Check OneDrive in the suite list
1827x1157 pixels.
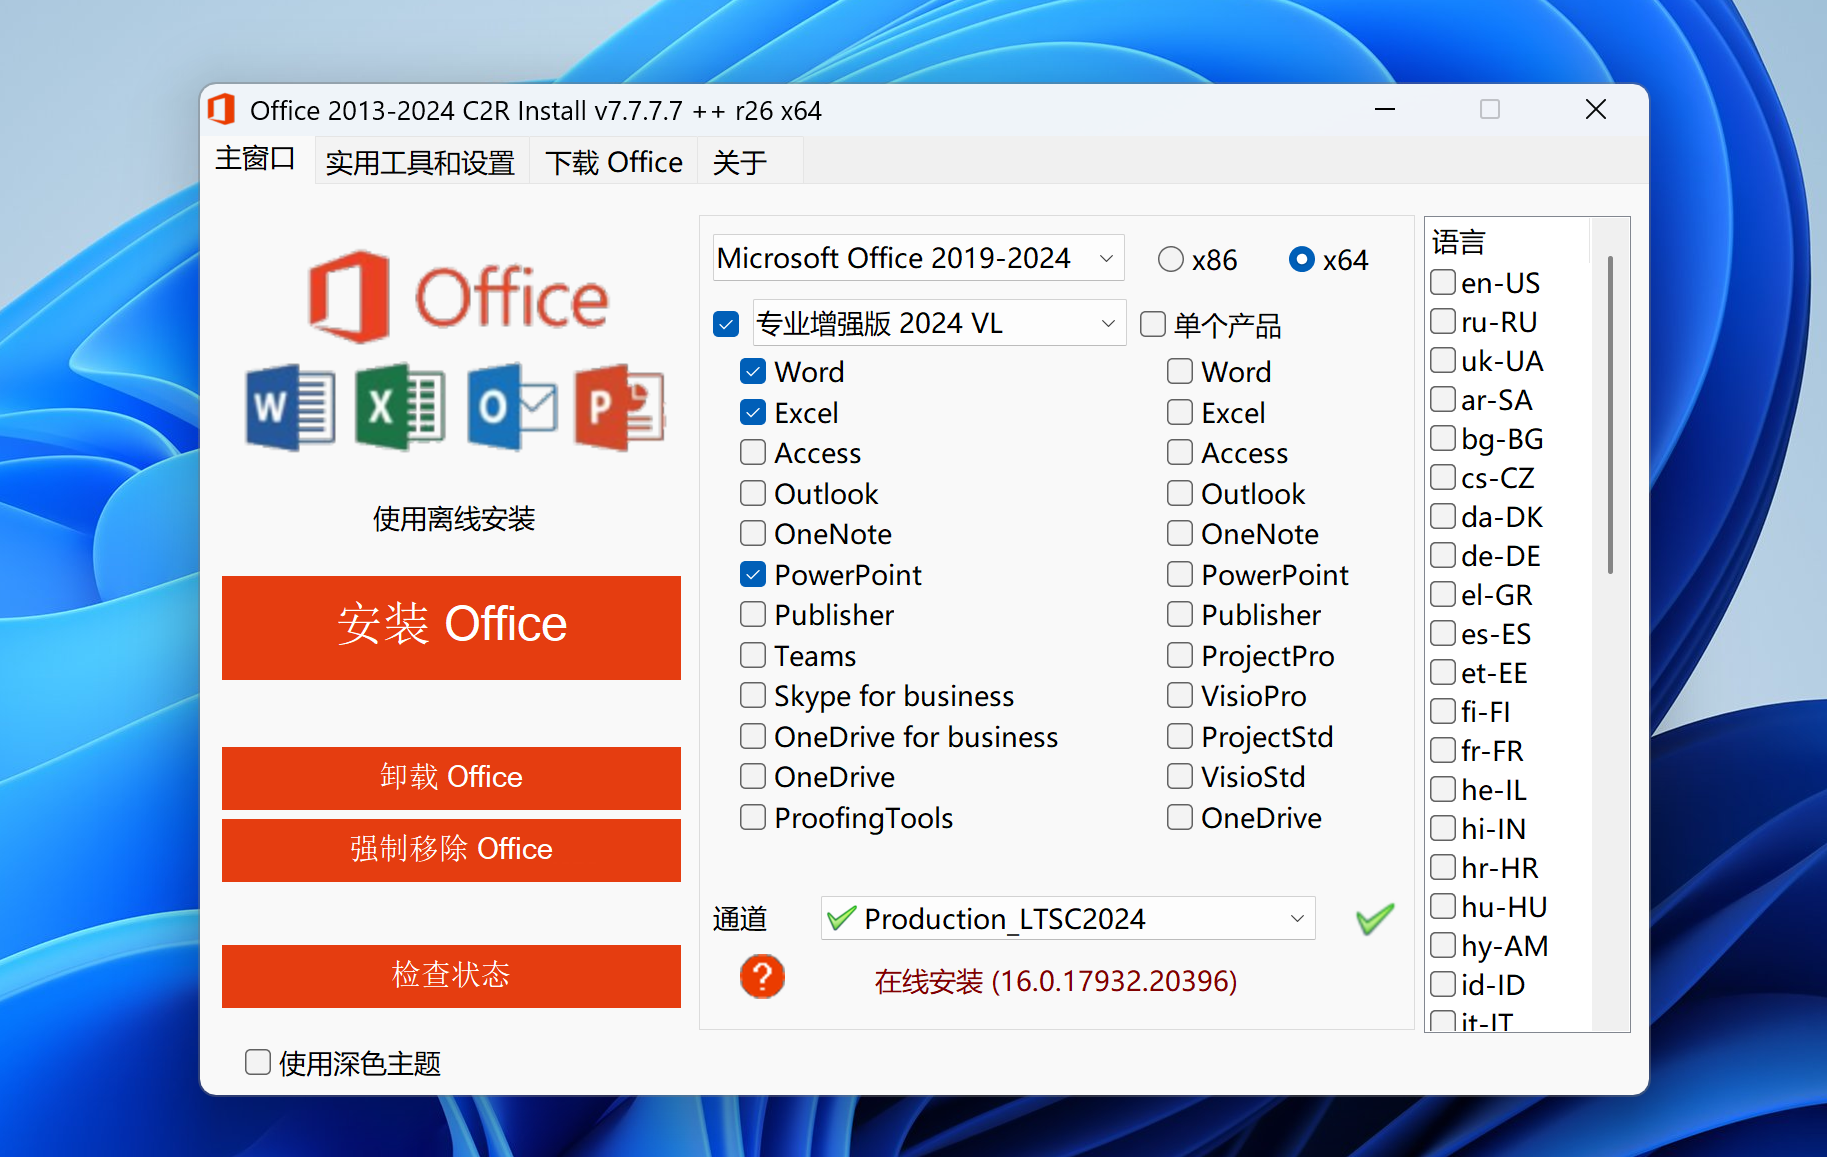(x=753, y=776)
